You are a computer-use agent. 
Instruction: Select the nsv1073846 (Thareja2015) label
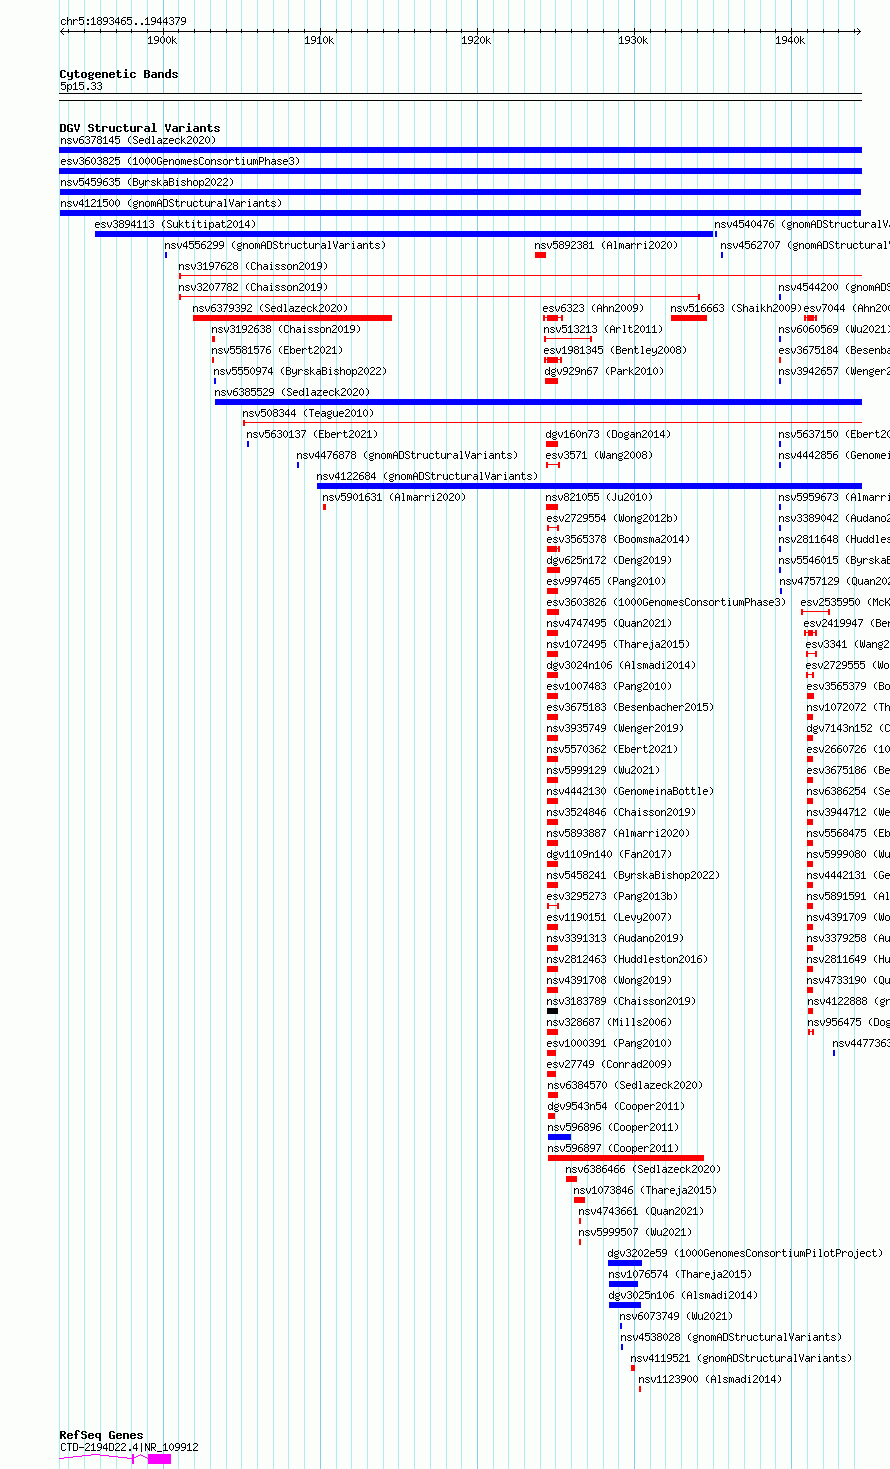[x=645, y=1190]
